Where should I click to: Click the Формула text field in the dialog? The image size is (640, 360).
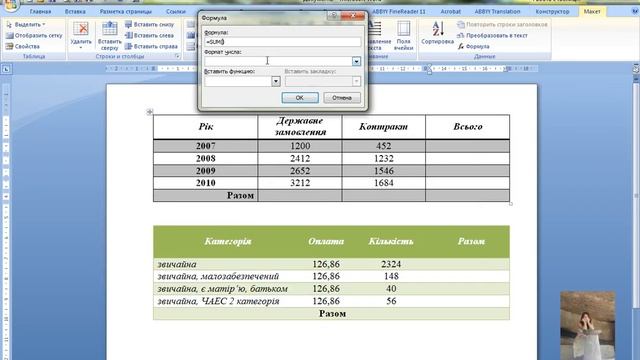[x=282, y=42]
